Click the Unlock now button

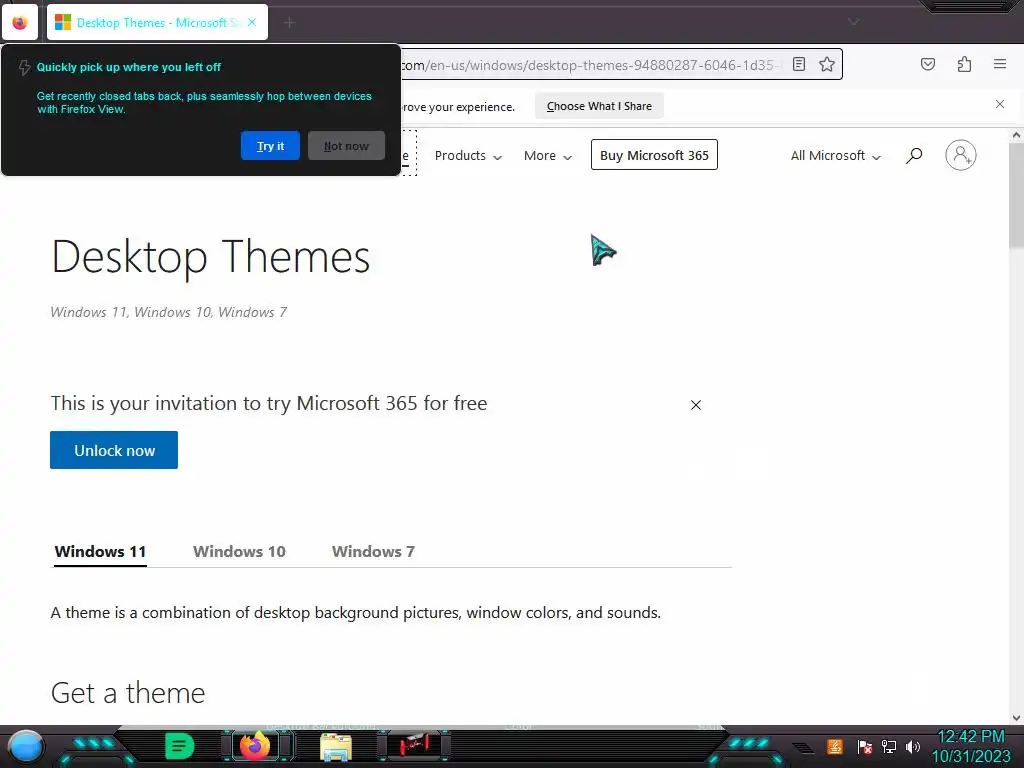coord(114,450)
